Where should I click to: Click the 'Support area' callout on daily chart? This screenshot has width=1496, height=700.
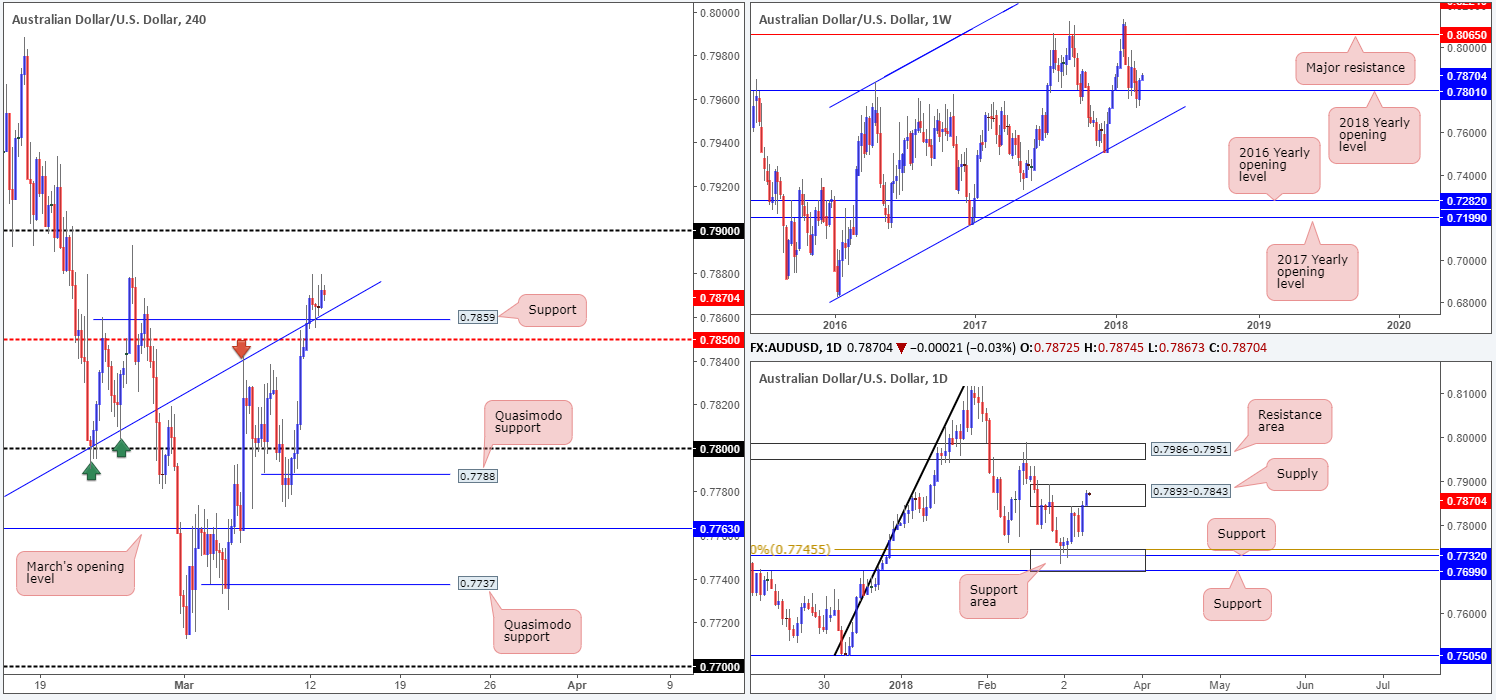pyautogui.click(x=992, y=596)
